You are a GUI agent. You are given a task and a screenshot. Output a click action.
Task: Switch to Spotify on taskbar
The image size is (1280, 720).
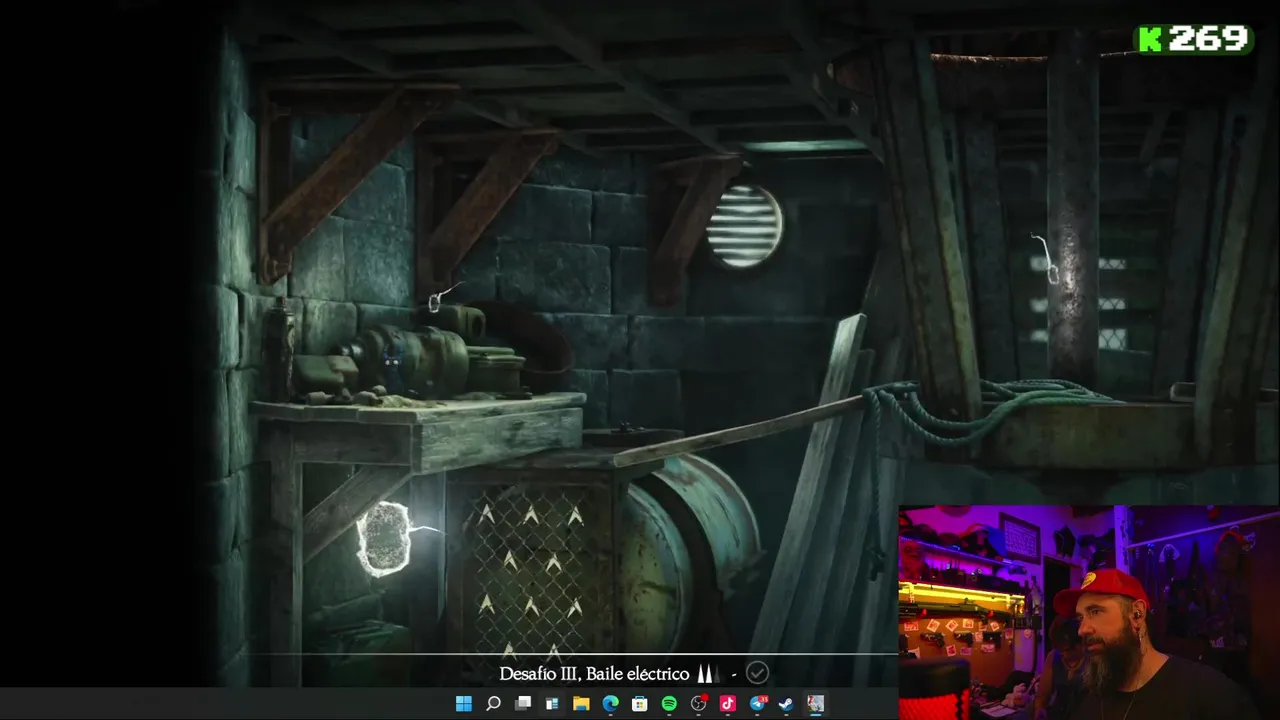click(669, 704)
